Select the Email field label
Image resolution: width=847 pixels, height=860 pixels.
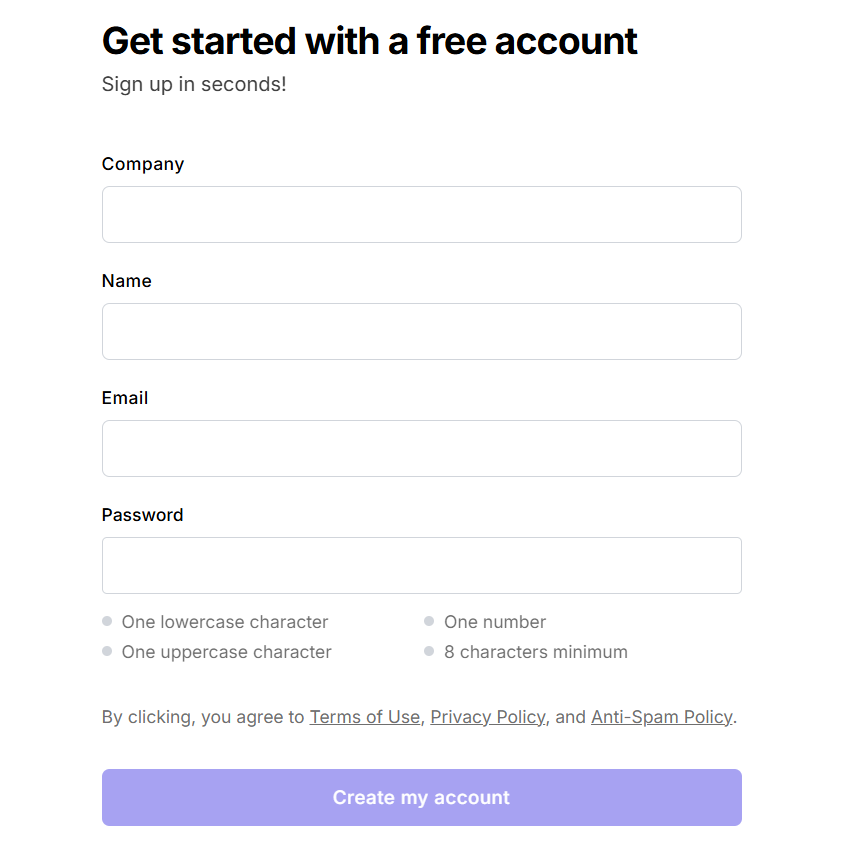coord(124,398)
